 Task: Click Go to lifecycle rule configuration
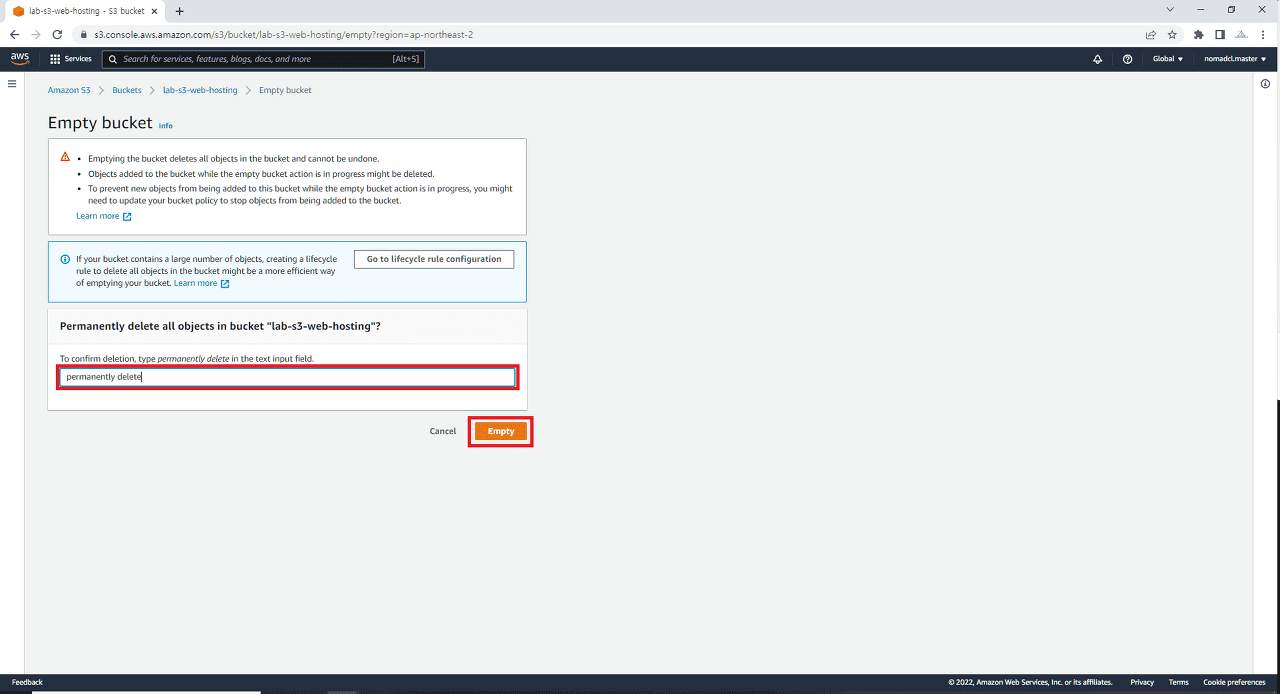[434, 259]
